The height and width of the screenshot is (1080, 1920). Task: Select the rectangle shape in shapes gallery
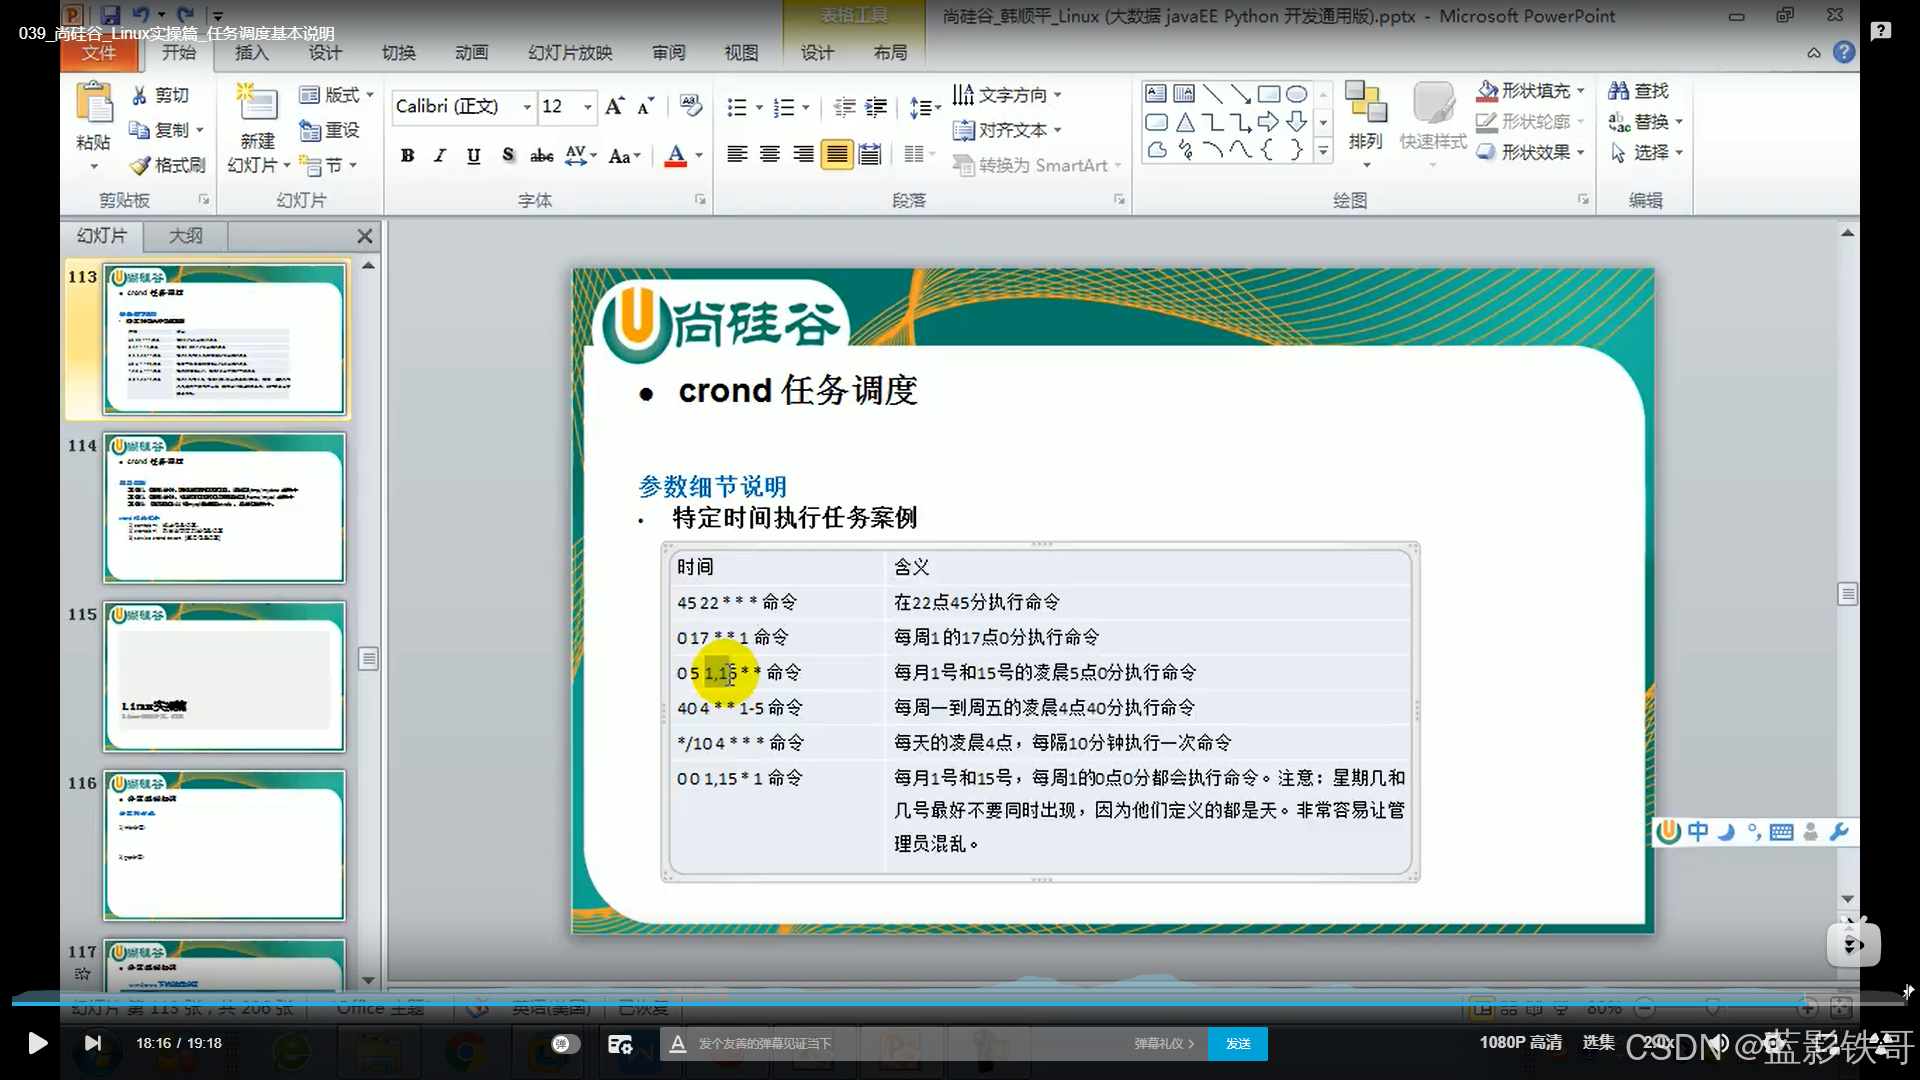point(1269,94)
